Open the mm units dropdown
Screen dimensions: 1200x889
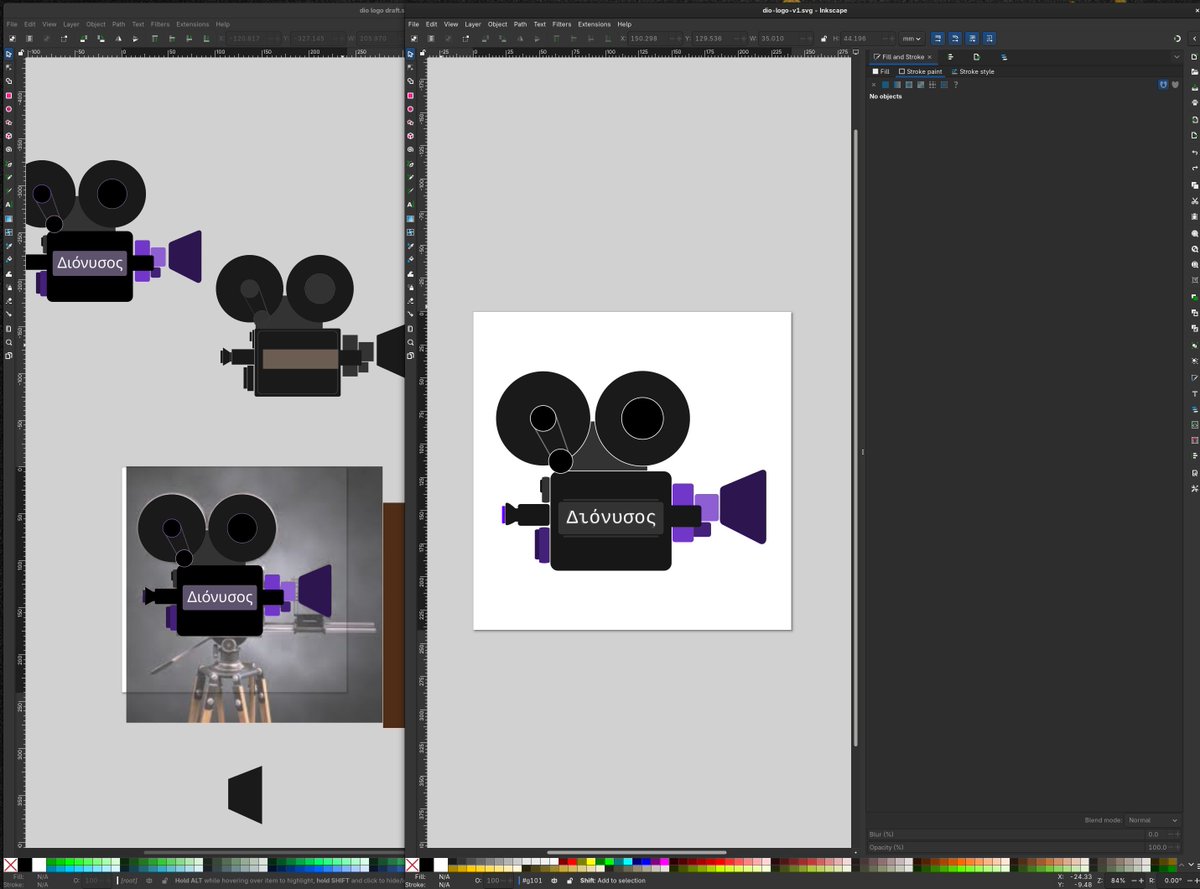click(910, 38)
